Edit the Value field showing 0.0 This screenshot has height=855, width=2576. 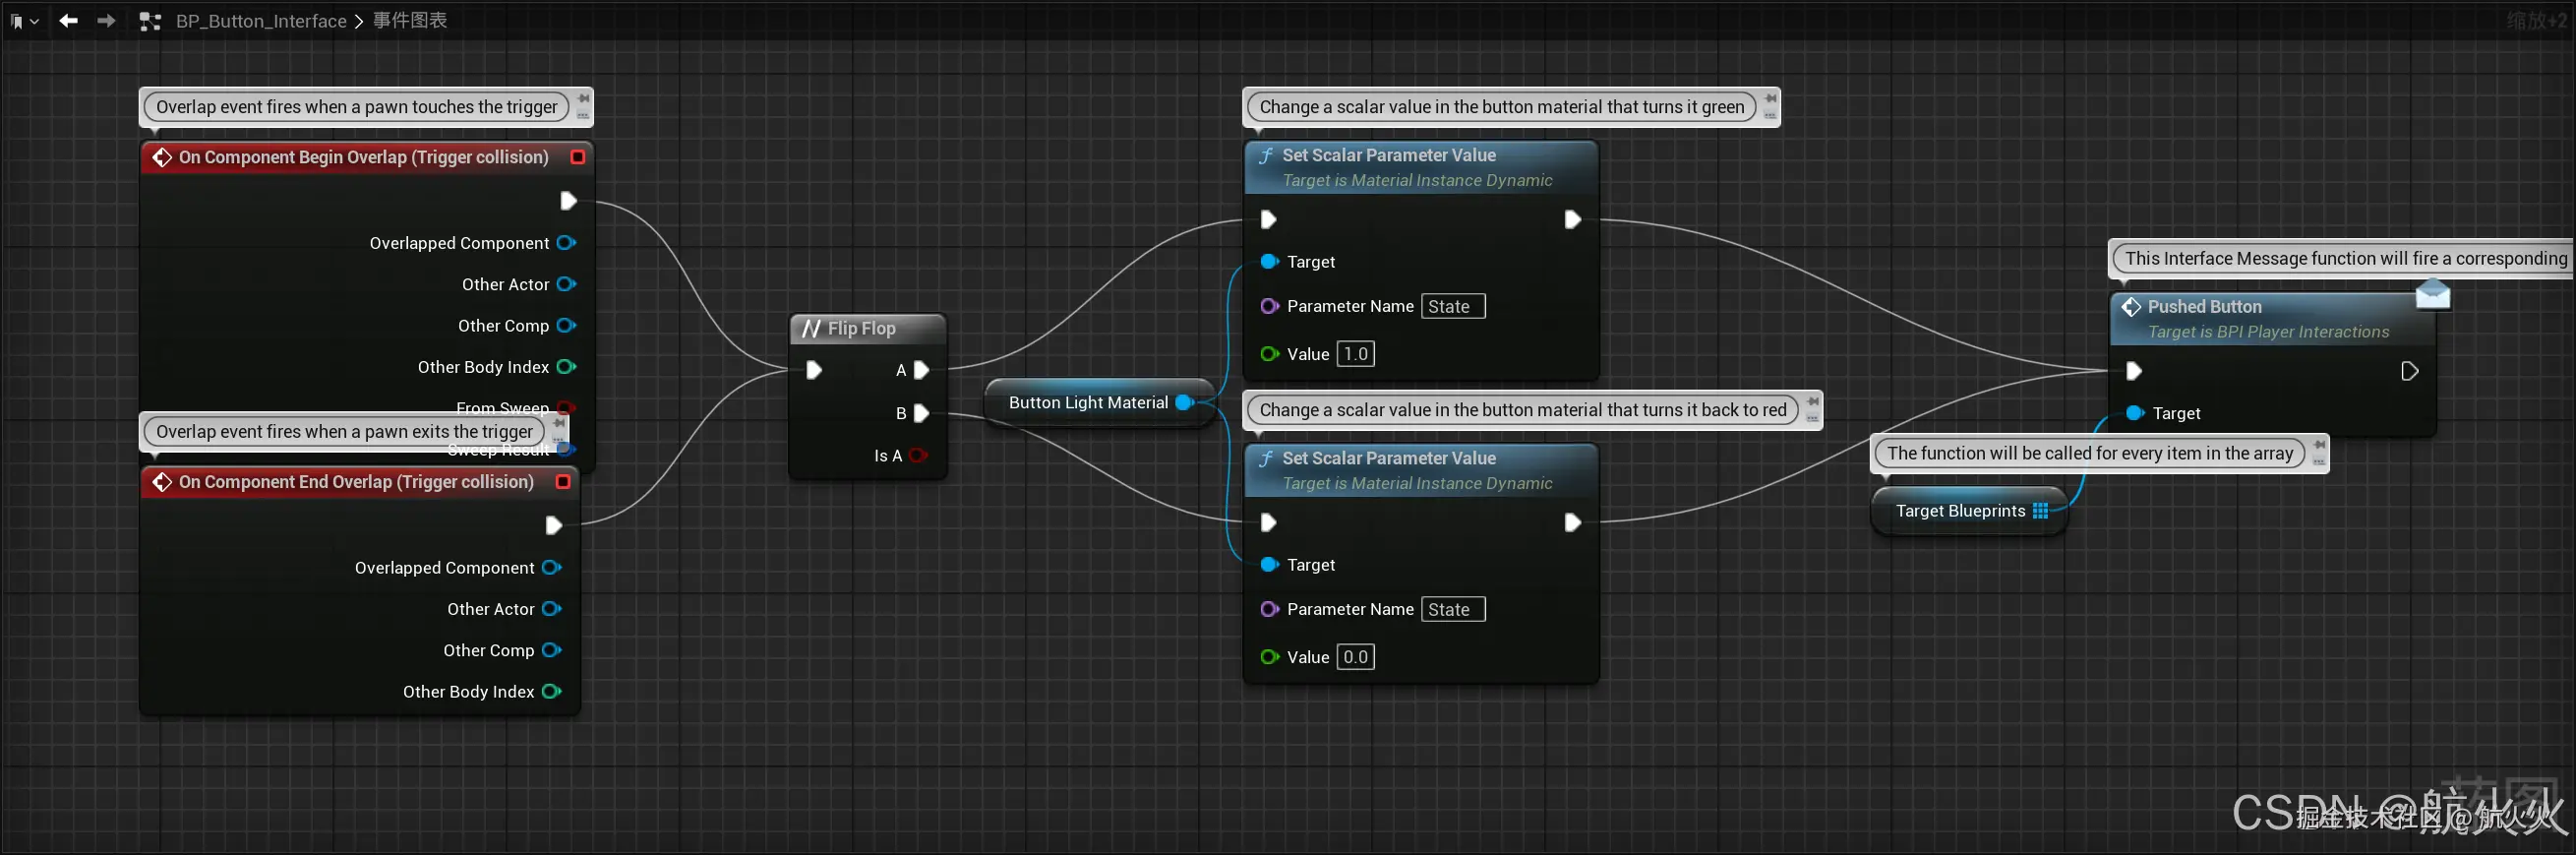pyautogui.click(x=1356, y=657)
